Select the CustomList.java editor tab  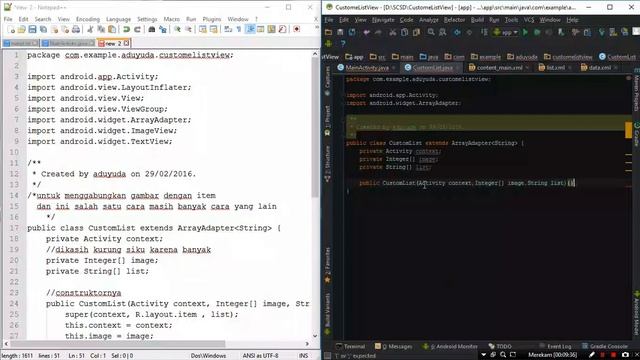coord(433,68)
